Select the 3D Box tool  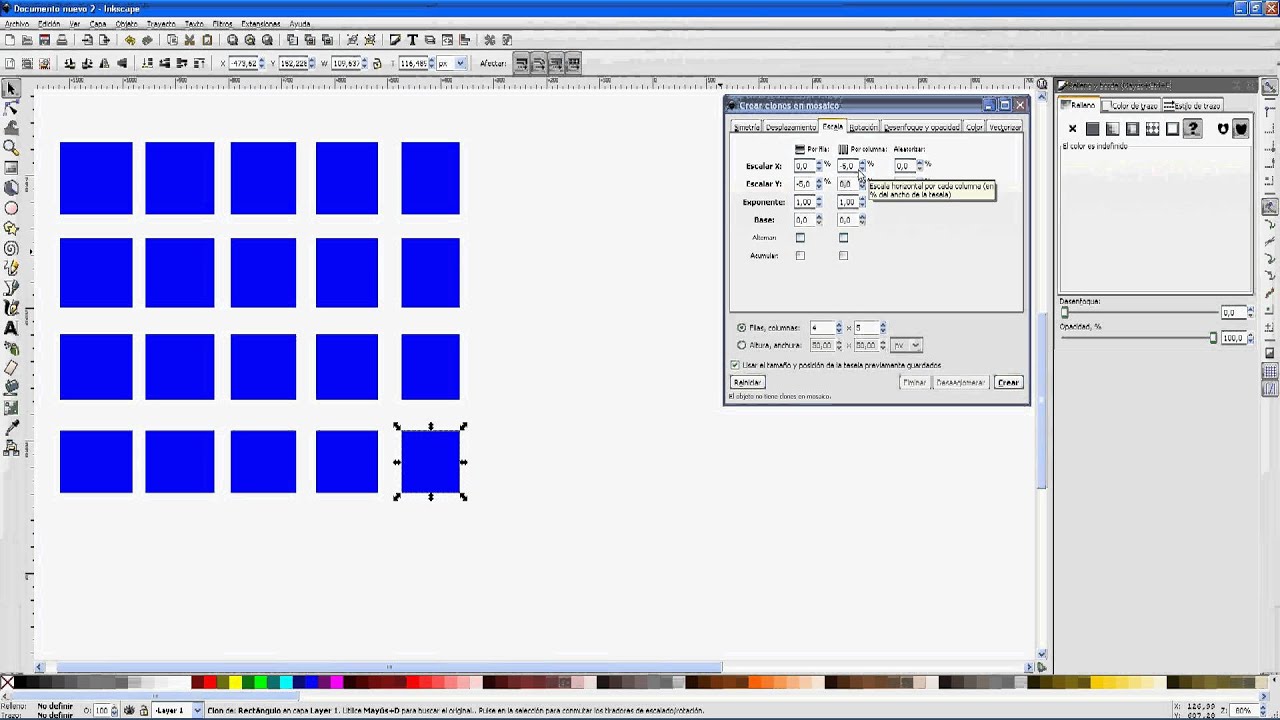click(11, 188)
